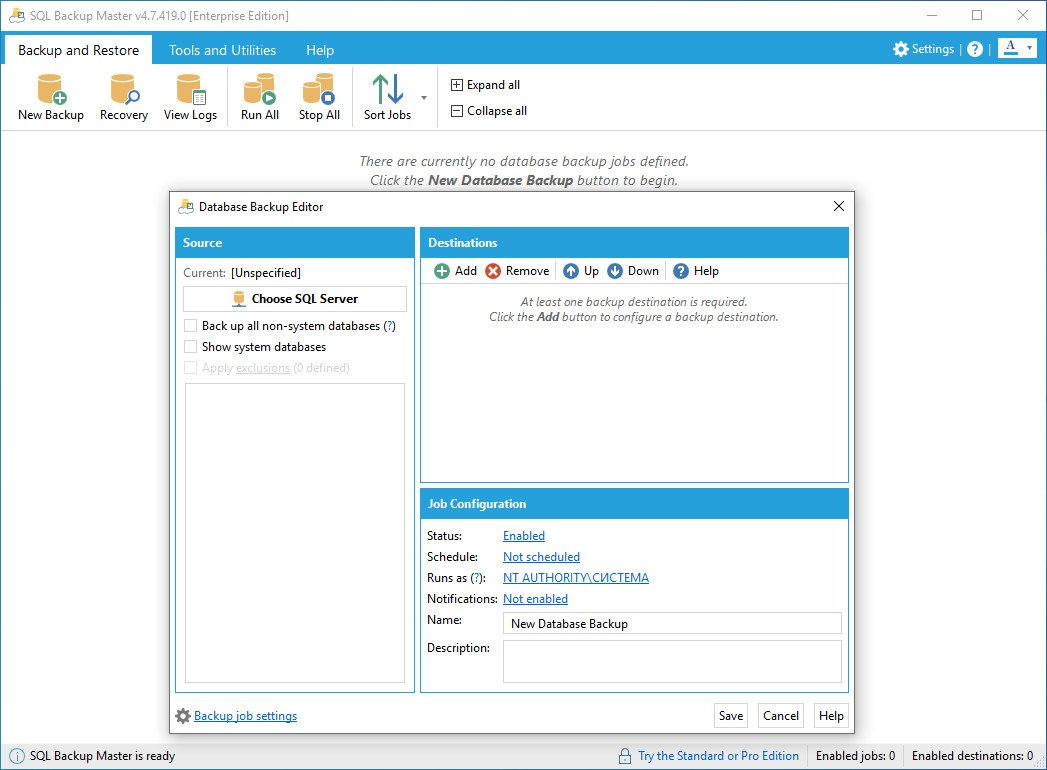Click the Sort Jobs arrows icon
This screenshot has height=770, width=1047.
[x=388, y=89]
